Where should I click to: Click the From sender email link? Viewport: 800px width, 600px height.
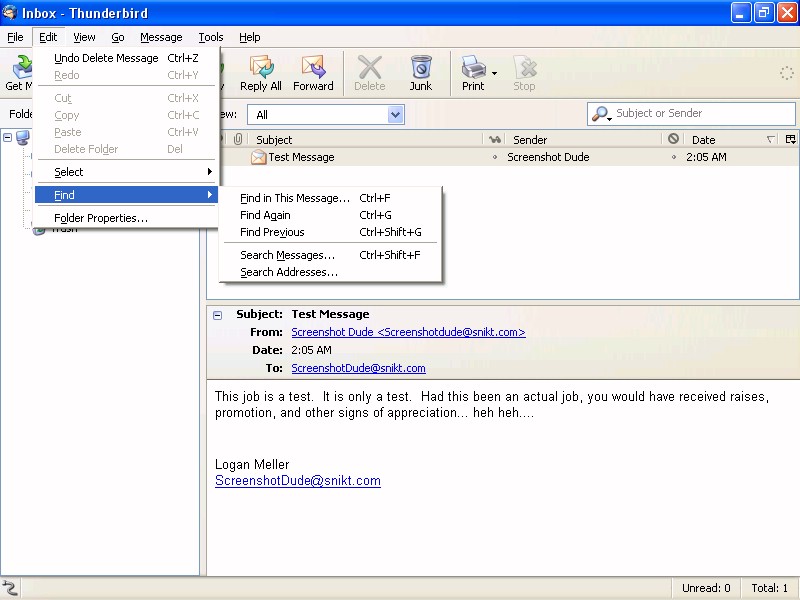(408, 332)
